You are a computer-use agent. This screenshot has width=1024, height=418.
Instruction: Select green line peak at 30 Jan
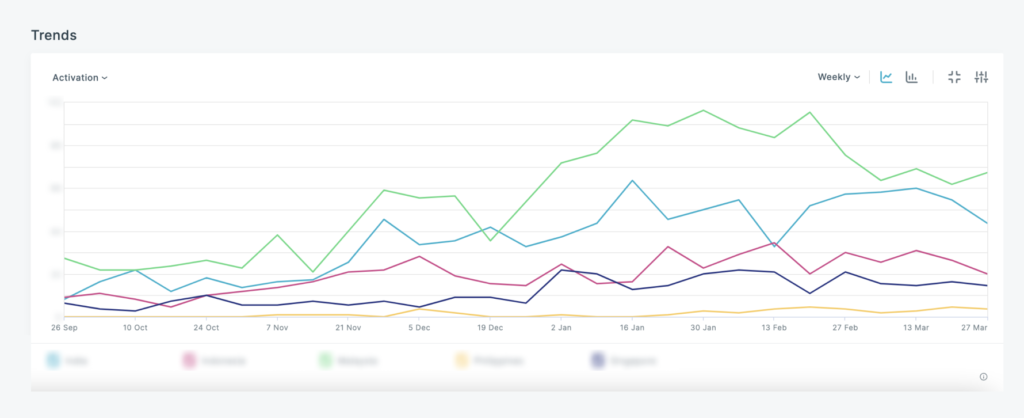[x=704, y=110]
